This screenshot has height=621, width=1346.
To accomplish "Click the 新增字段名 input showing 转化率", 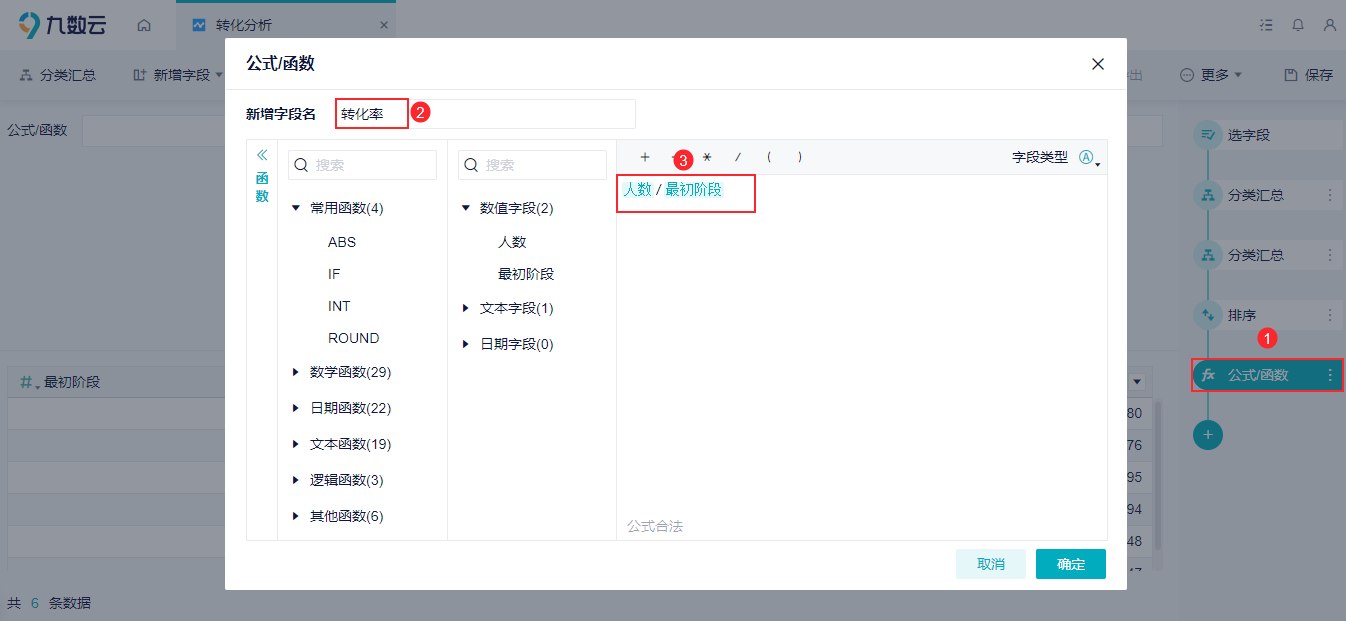I will pos(485,114).
